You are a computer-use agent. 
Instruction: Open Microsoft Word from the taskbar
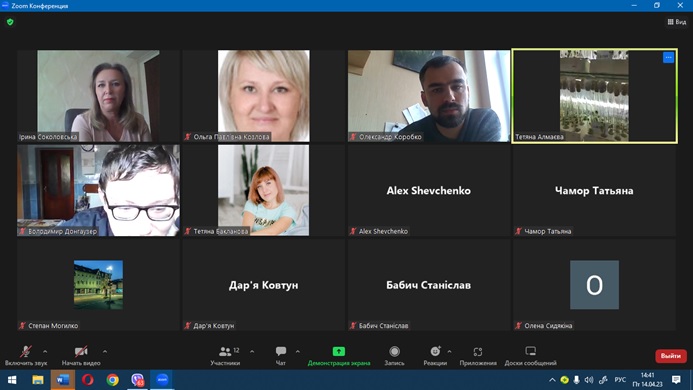62,380
